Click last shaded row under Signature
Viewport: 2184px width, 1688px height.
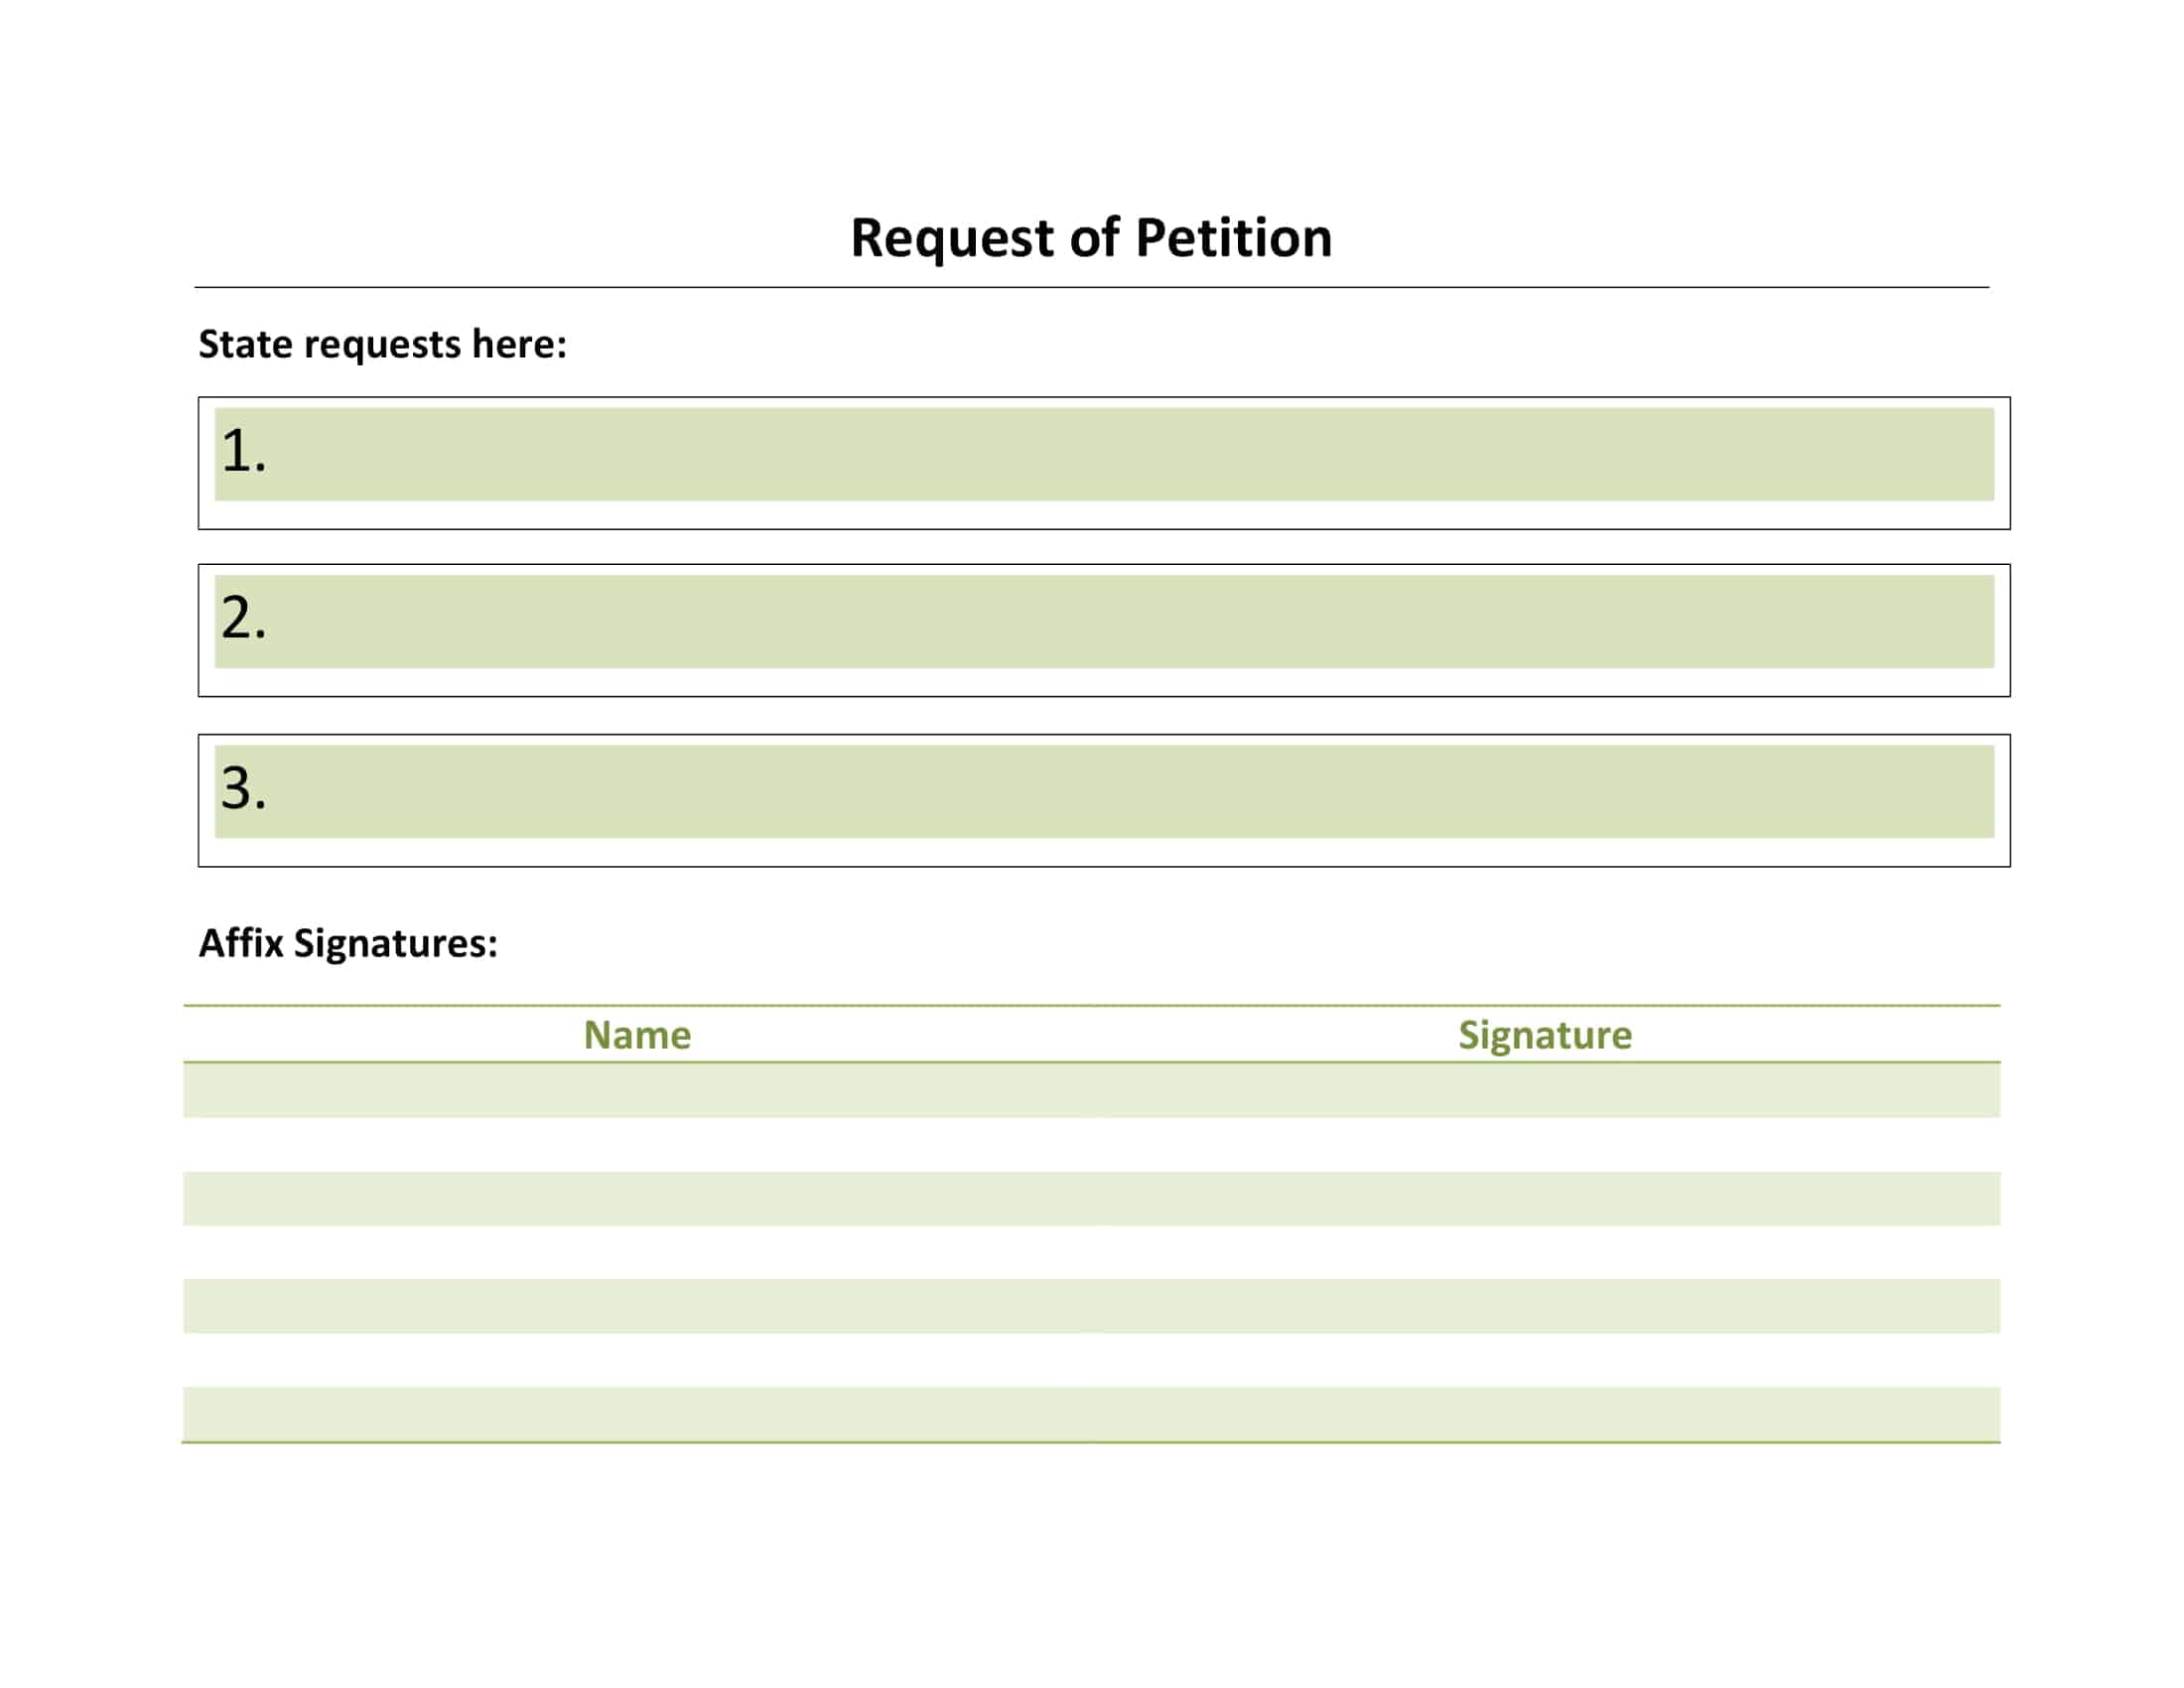(1544, 1413)
